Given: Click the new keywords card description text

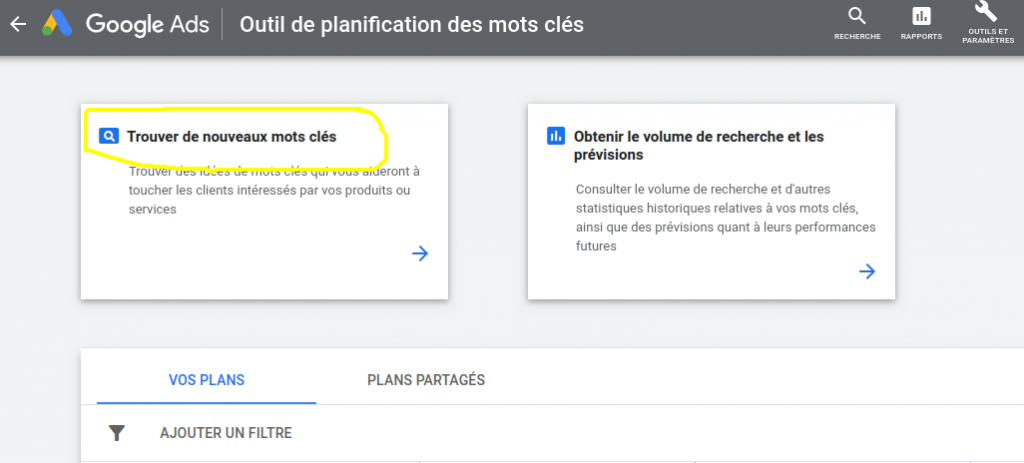Looking at the screenshot, I should pos(274,190).
